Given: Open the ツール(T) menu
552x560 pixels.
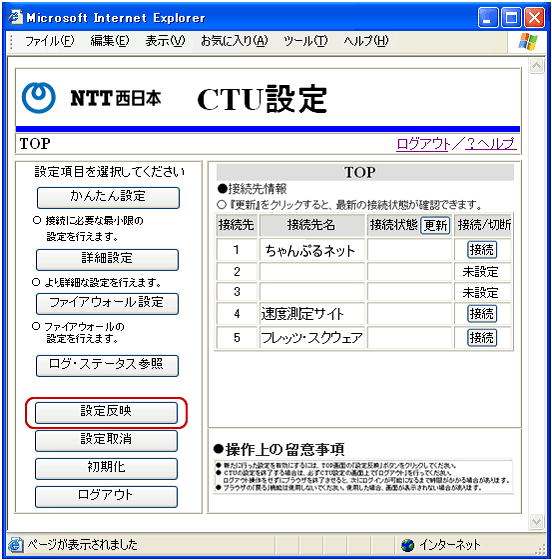Looking at the screenshot, I should (305, 41).
